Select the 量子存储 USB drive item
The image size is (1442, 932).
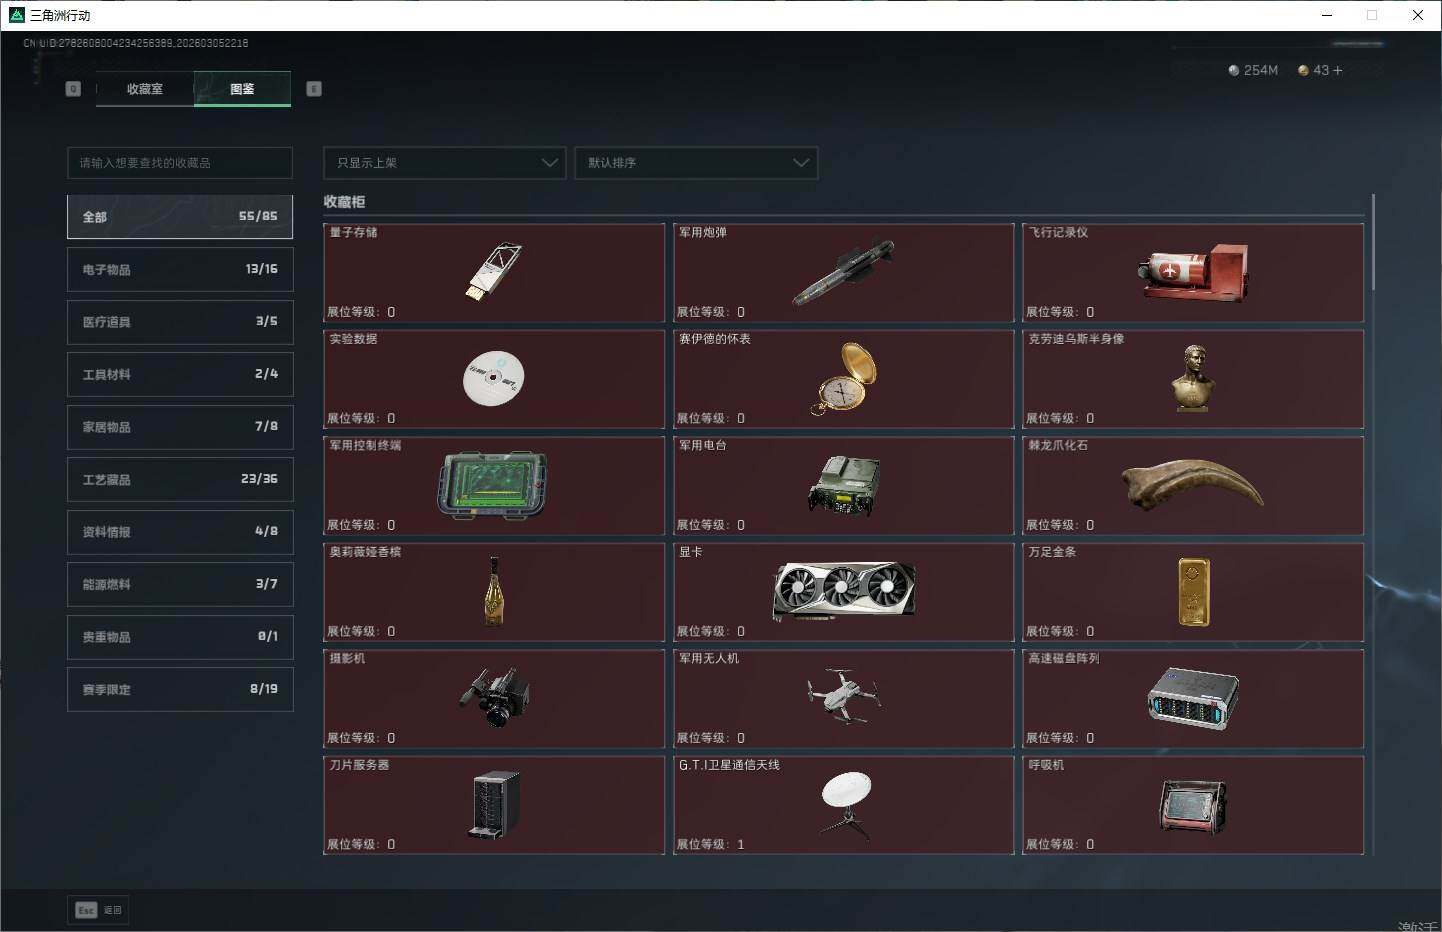tap(494, 272)
